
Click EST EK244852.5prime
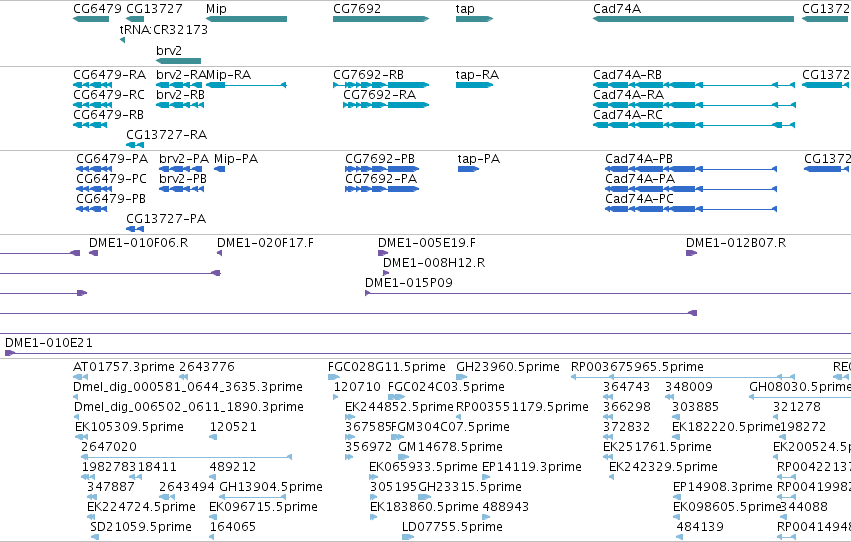pyautogui.click(x=350, y=417)
